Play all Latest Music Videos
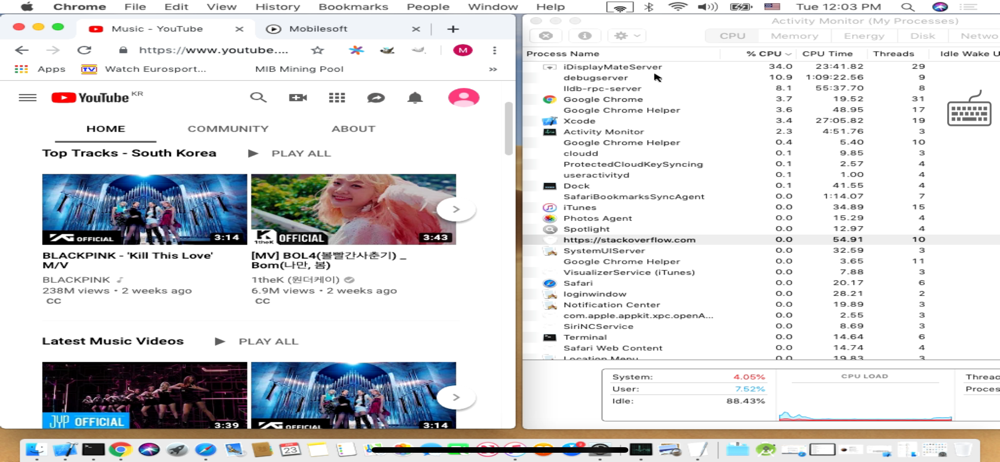The width and height of the screenshot is (1000, 462). coord(256,341)
